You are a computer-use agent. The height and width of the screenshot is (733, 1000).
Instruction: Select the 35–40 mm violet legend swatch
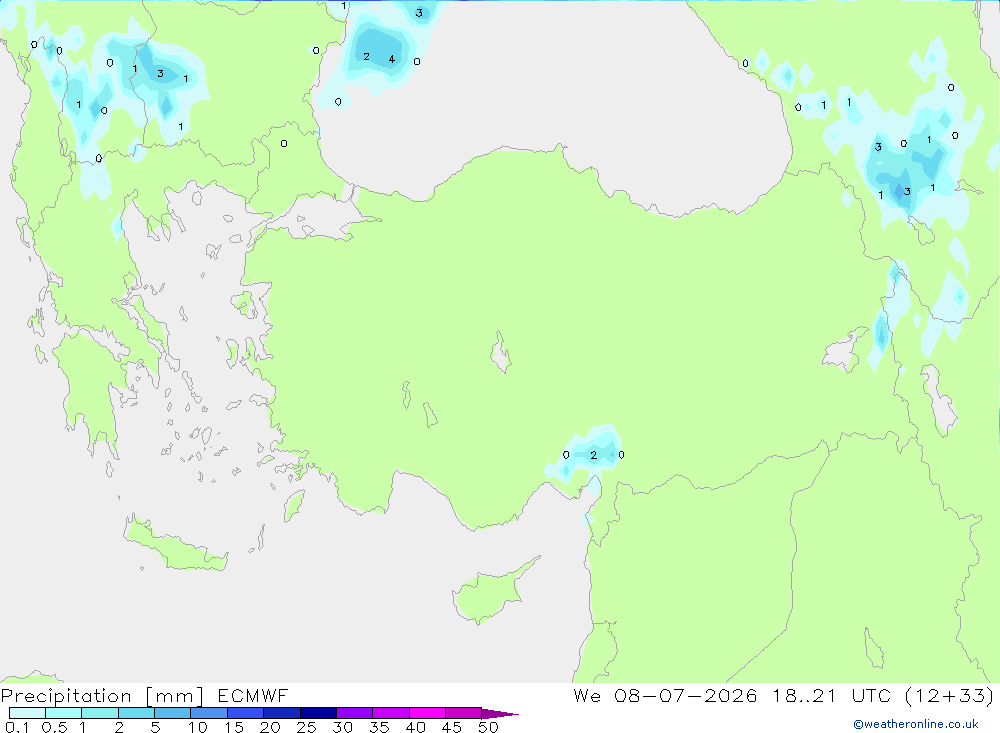pos(391,713)
